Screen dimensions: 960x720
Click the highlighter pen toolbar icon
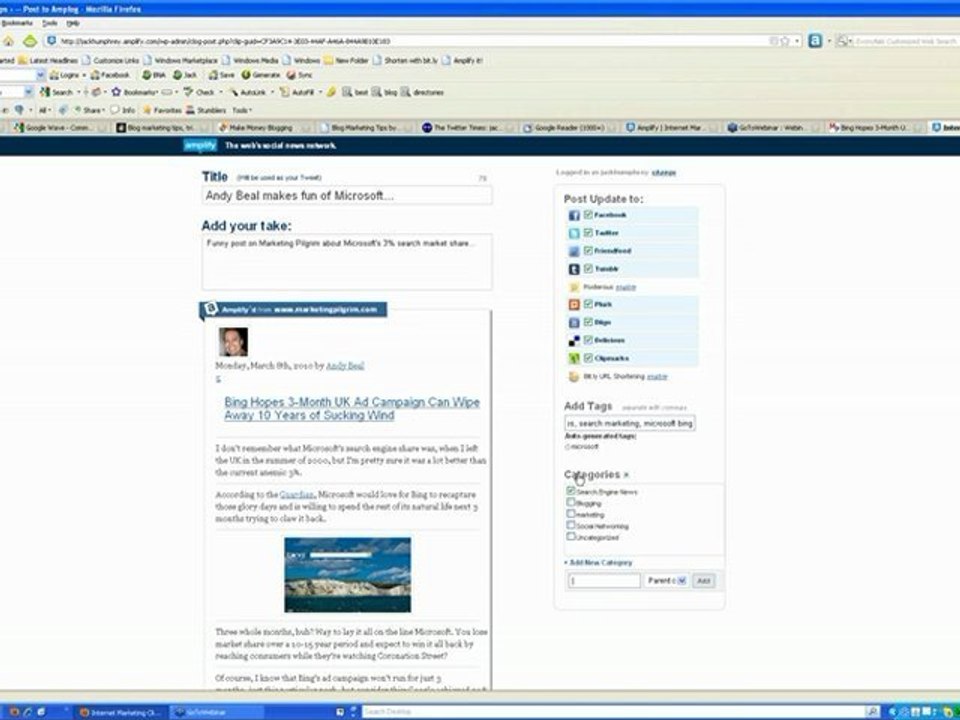click(x=331, y=92)
